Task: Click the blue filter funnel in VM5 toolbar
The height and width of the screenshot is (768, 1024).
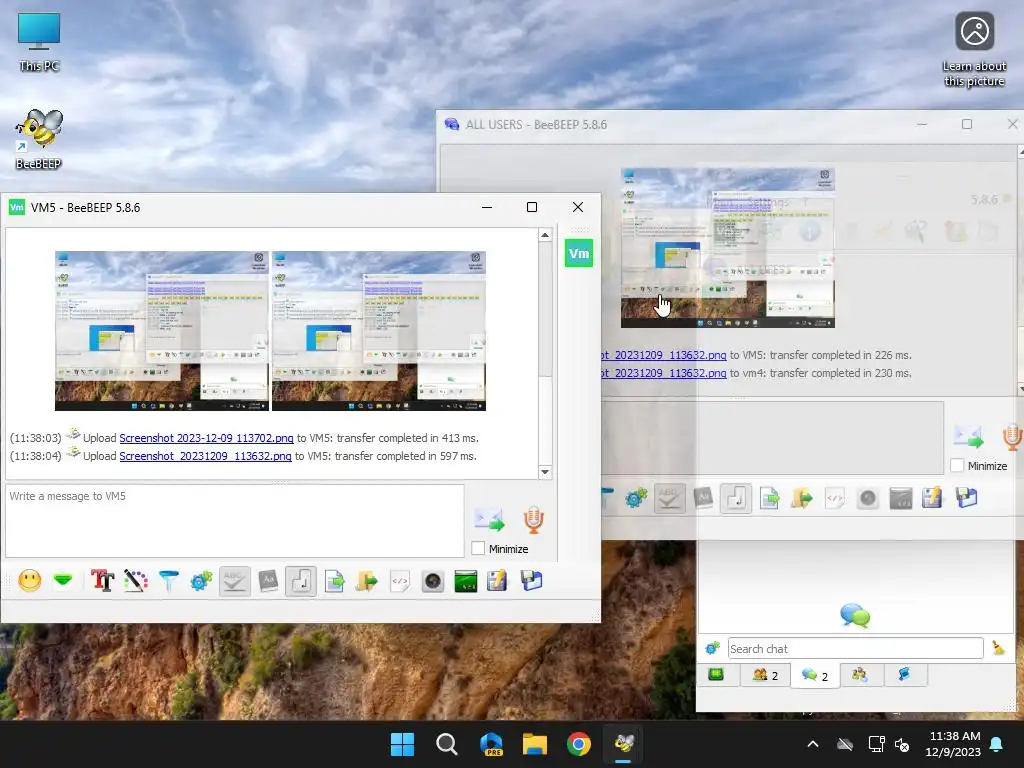Action: pyautogui.click(x=168, y=581)
